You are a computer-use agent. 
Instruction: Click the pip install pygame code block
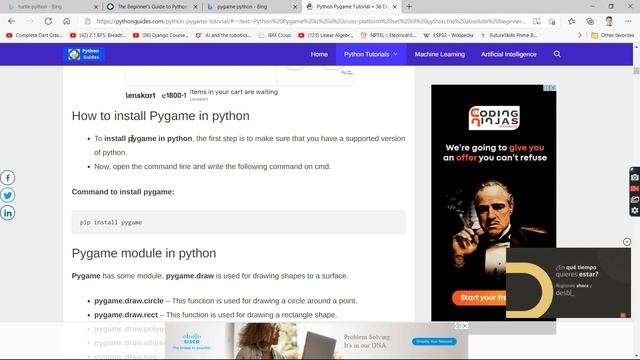click(239, 222)
